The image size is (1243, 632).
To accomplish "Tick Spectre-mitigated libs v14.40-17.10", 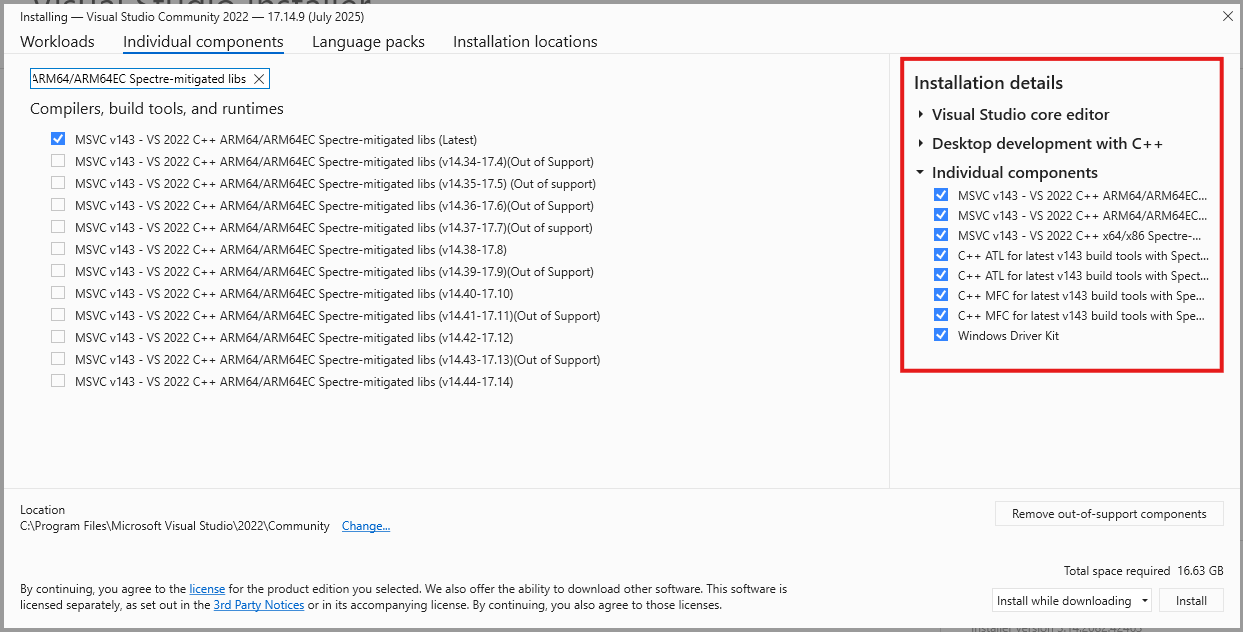I will click(x=58, y=294).
